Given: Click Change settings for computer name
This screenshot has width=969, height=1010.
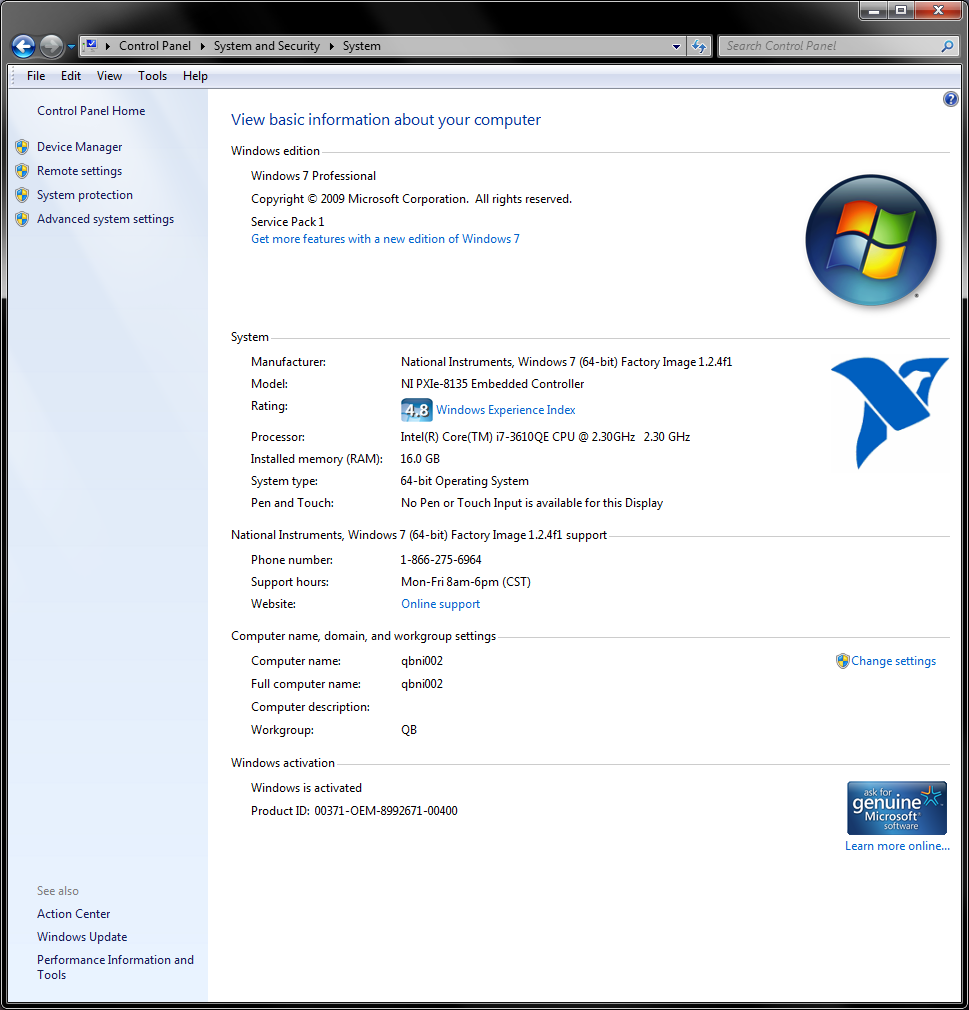Looking at the screenshot, I should 894,661.
